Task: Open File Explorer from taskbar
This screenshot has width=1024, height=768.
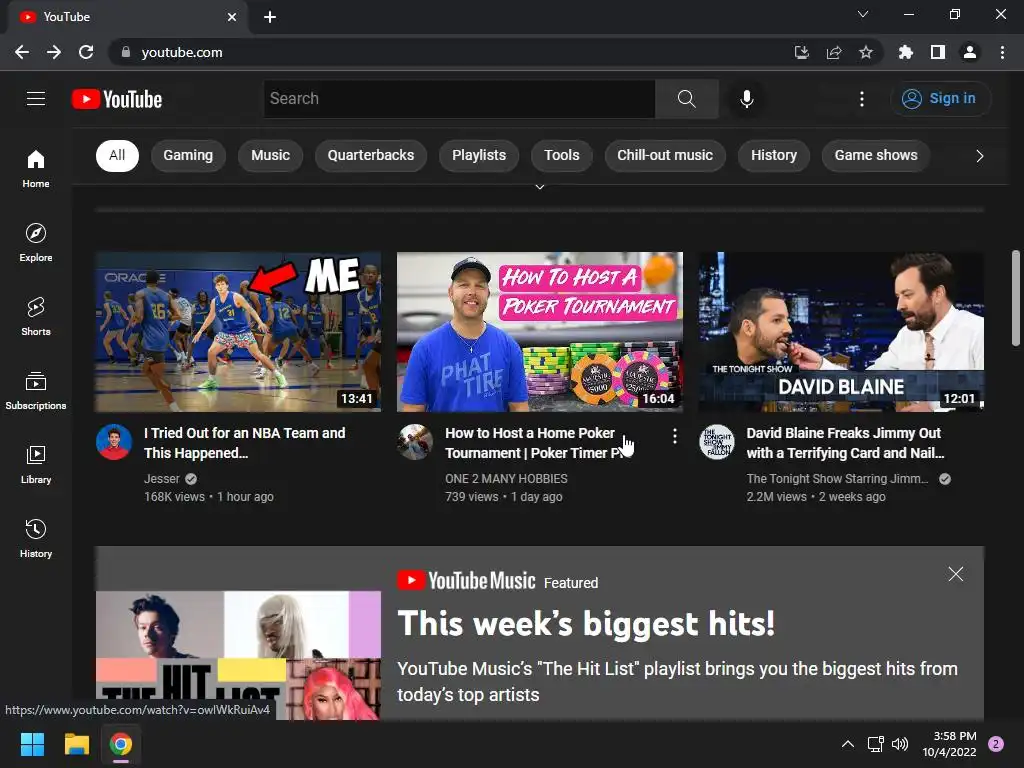Action: (76, 744)
